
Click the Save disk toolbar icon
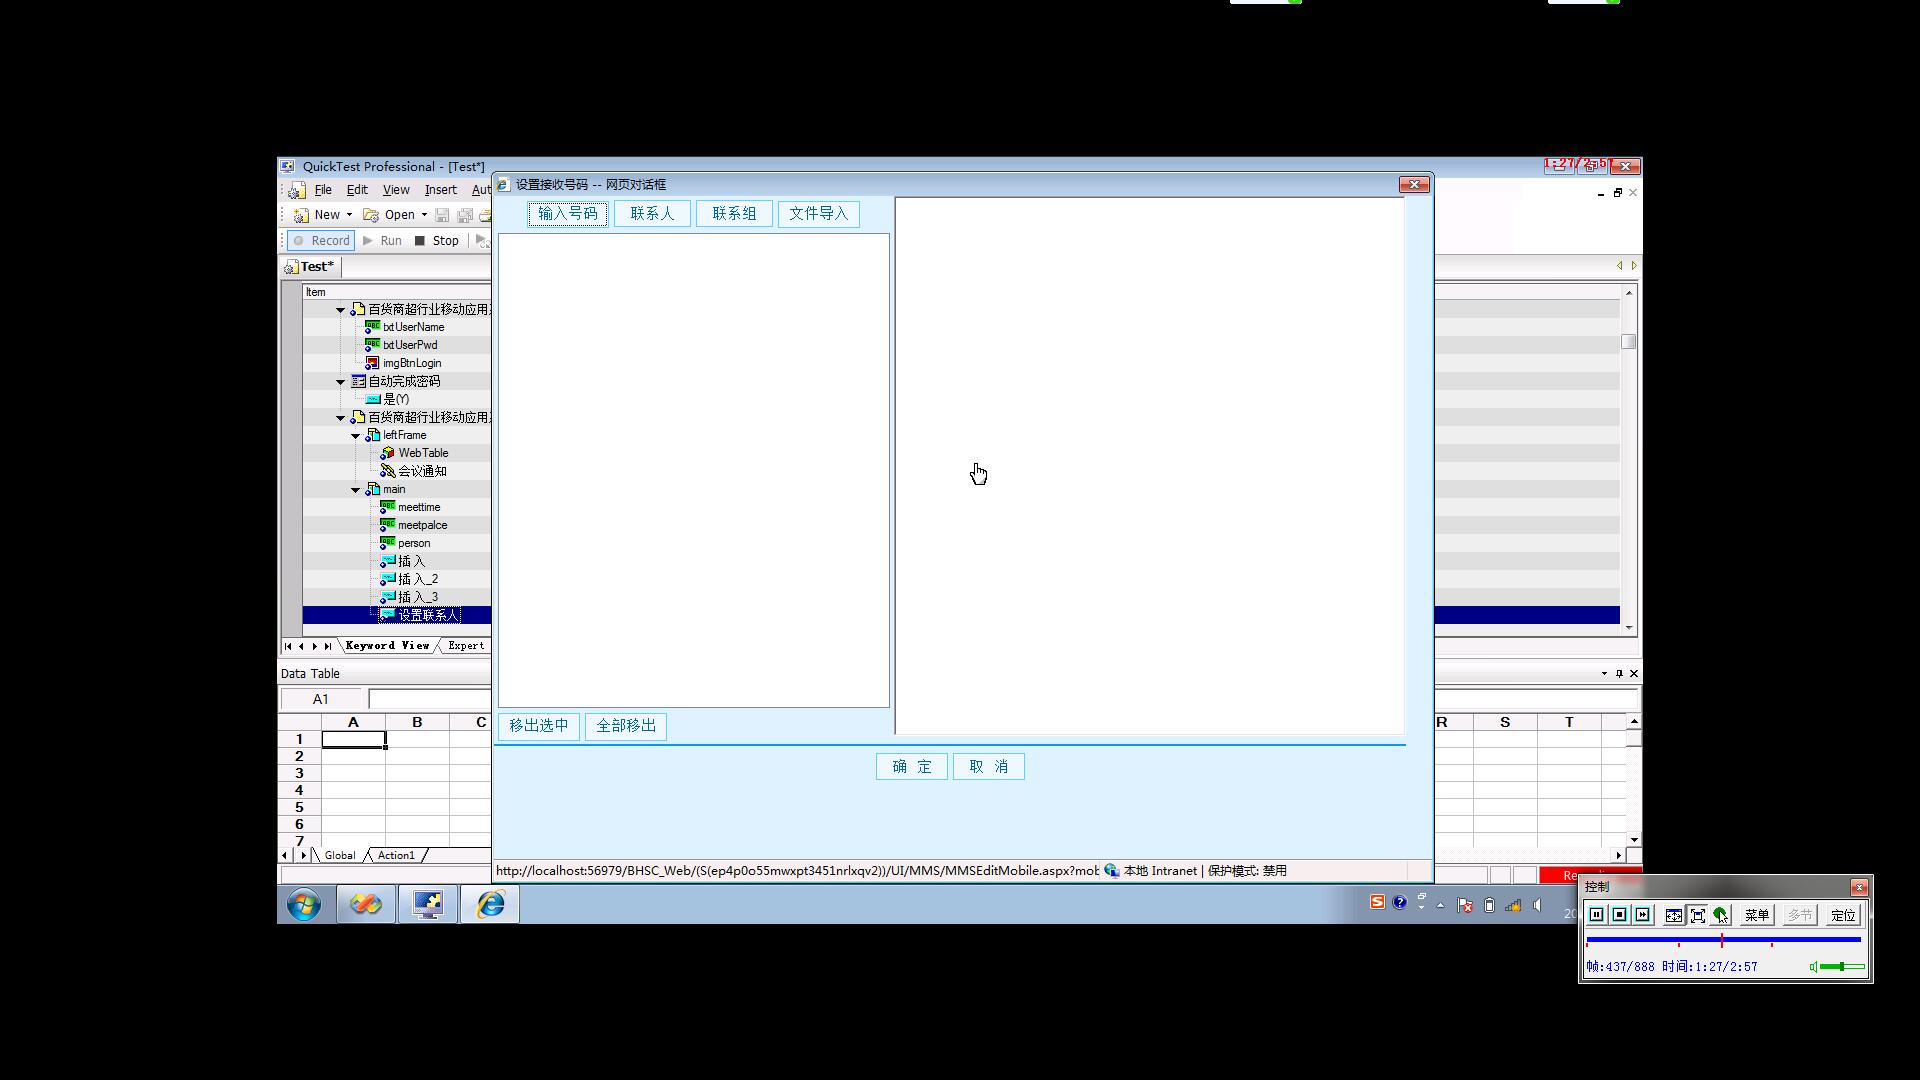click(442, 215)
